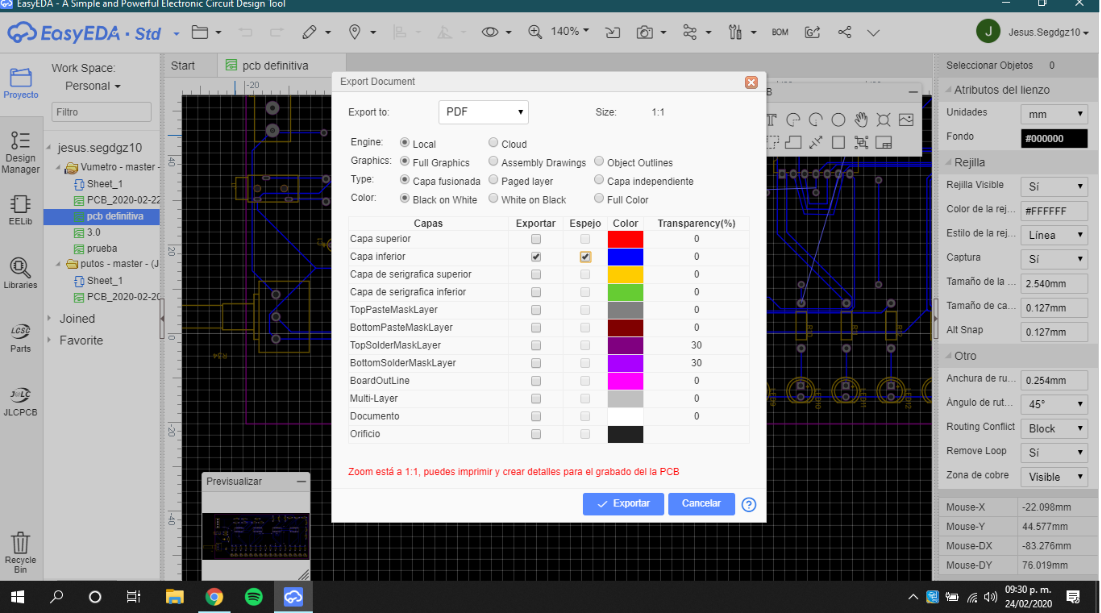Screen dimensions: 1101x613
Task: Expand the Joined projects tree node
Action: [50, 319]
